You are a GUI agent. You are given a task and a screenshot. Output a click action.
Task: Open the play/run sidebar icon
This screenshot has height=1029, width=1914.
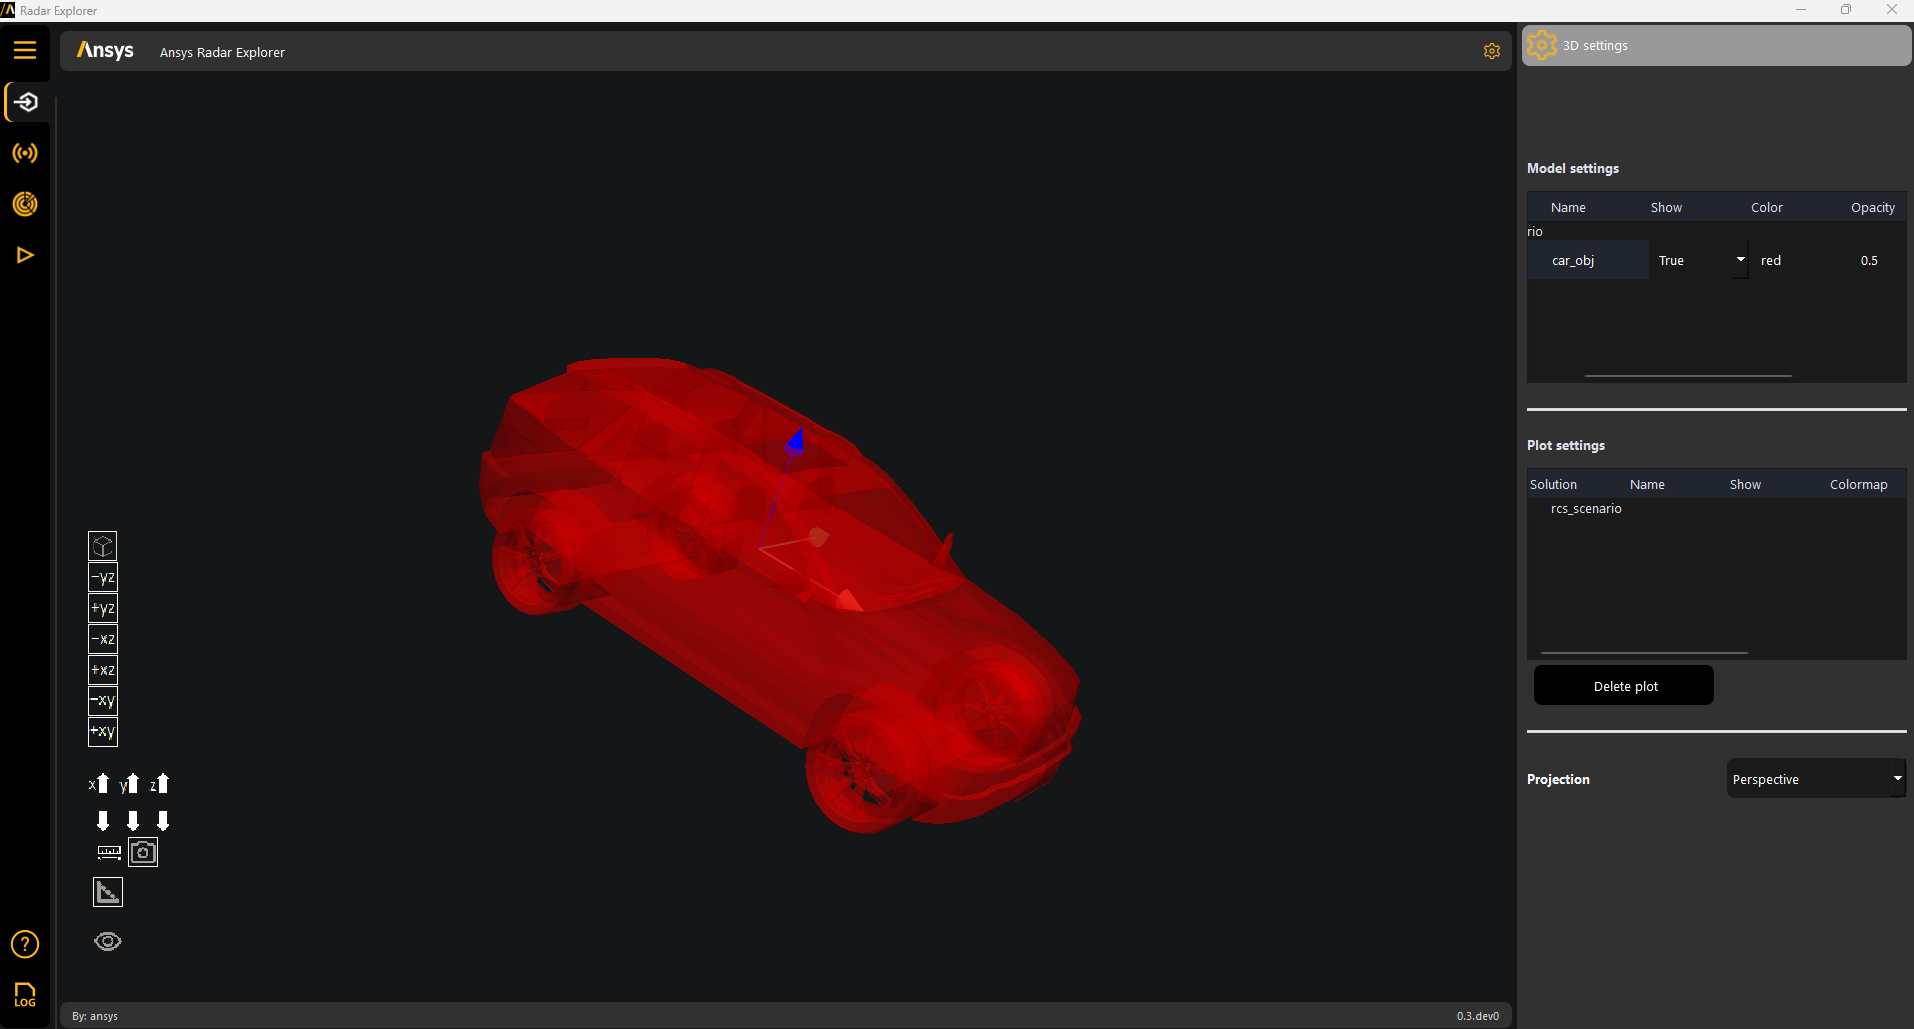25,255
